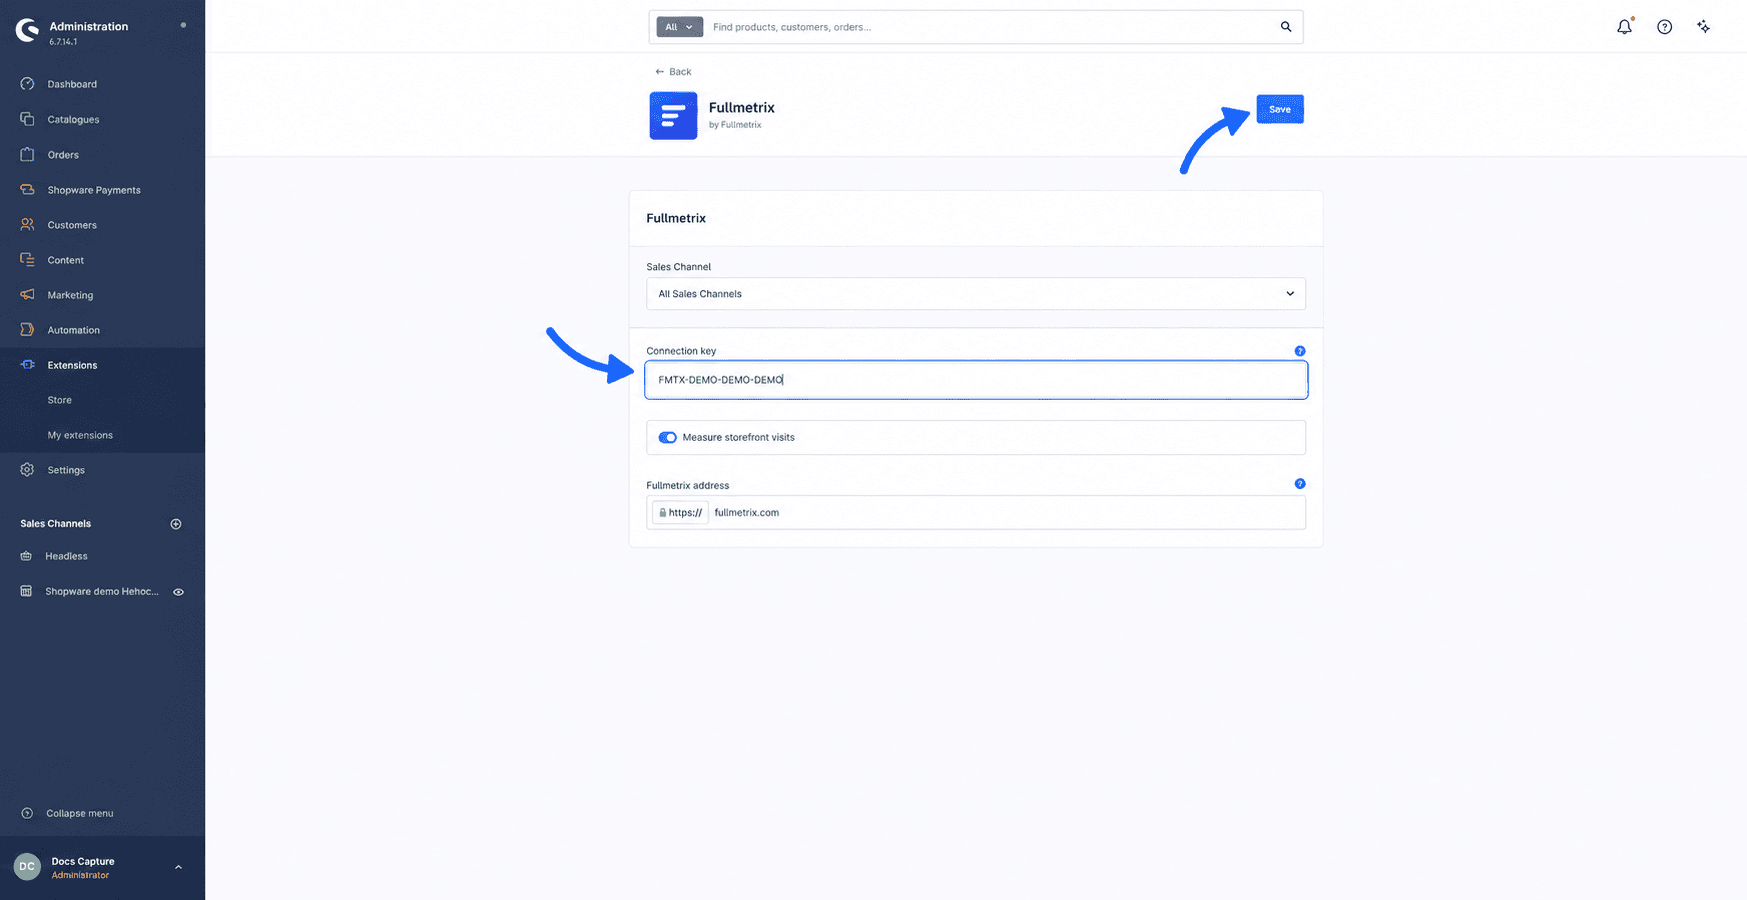The height and width of the screenshot is (900, 1747).
Task: Open the Store submenu item
Action: point(60,400)
